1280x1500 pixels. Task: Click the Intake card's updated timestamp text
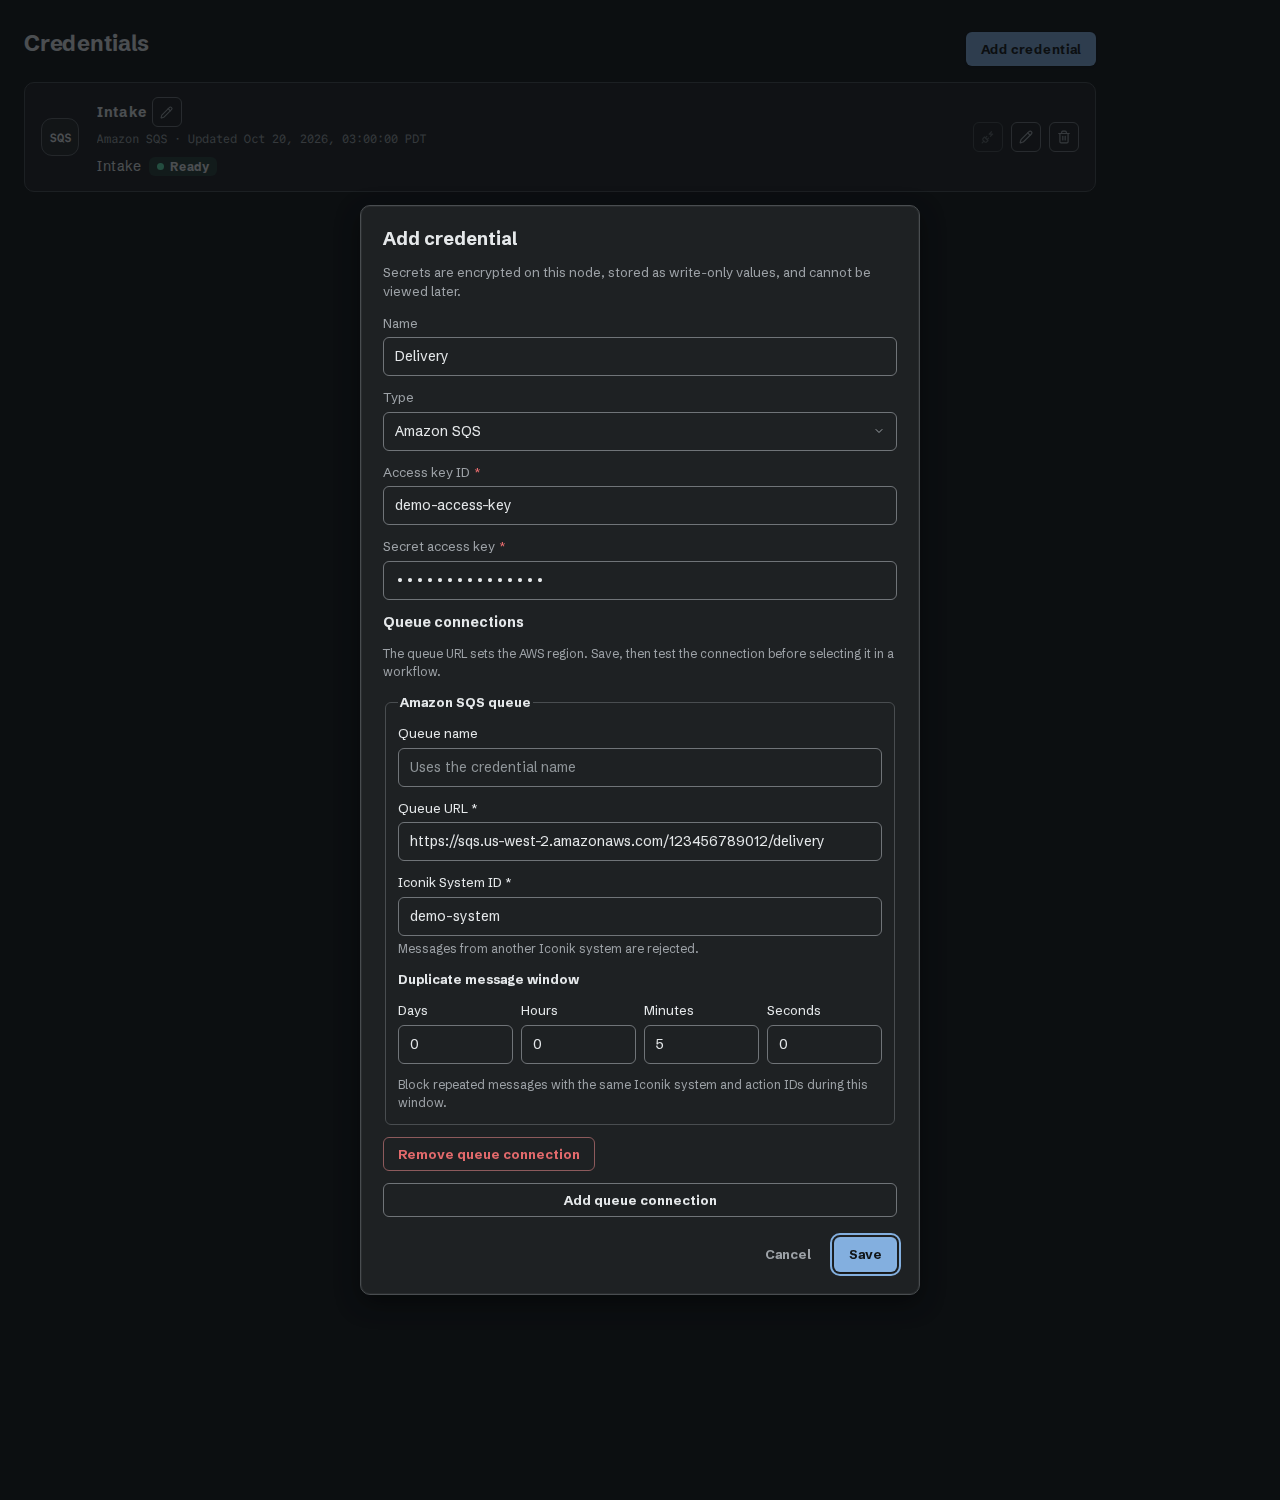click(x=307, y=139)
